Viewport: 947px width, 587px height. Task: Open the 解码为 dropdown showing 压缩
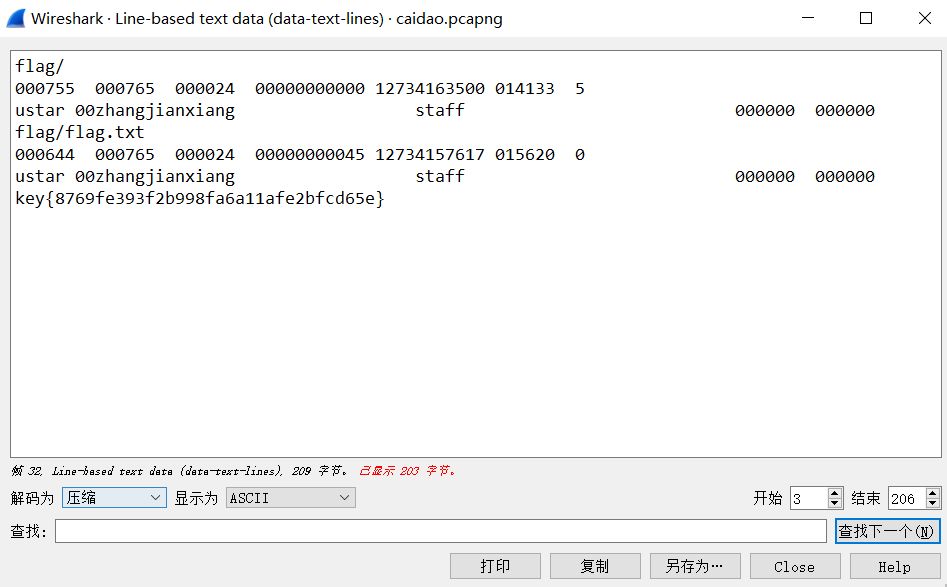tap(113, 497)
